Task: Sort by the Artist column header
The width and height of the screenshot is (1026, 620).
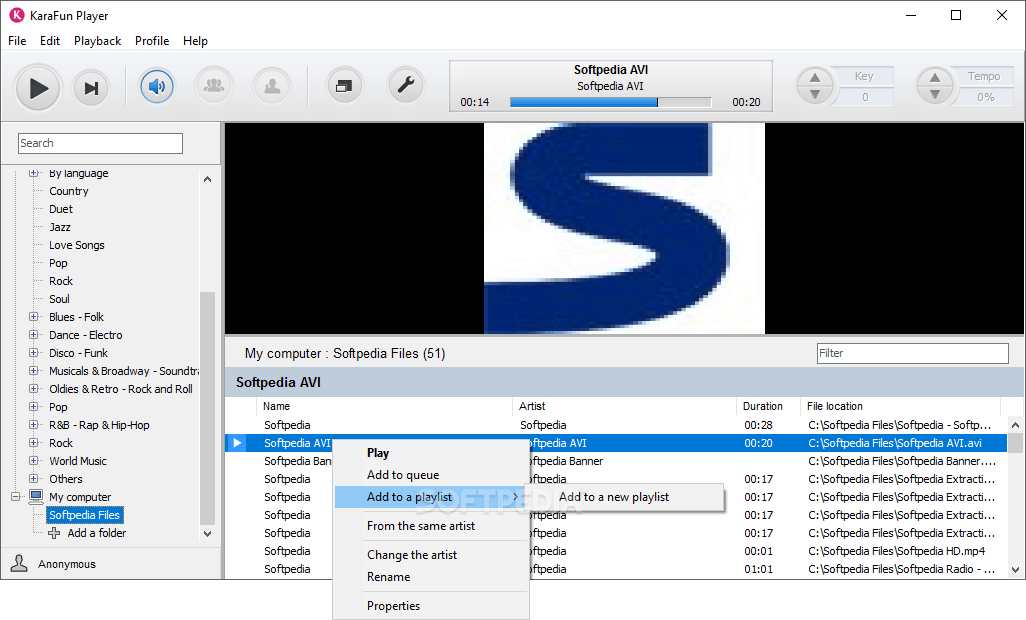Action: 532,406
